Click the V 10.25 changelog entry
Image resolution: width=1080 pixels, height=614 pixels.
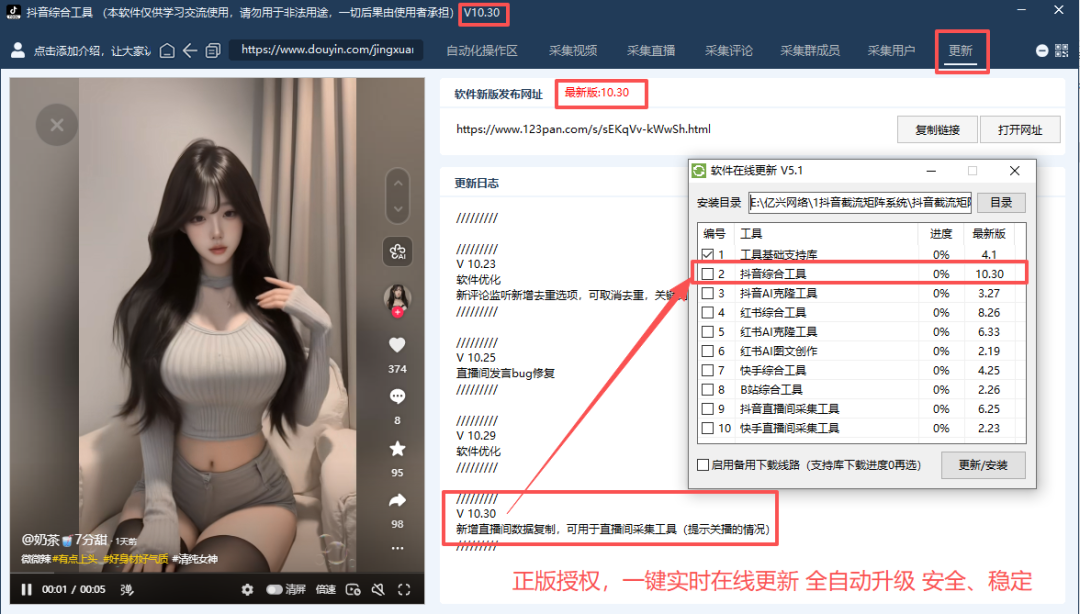[x=476, y=358]
